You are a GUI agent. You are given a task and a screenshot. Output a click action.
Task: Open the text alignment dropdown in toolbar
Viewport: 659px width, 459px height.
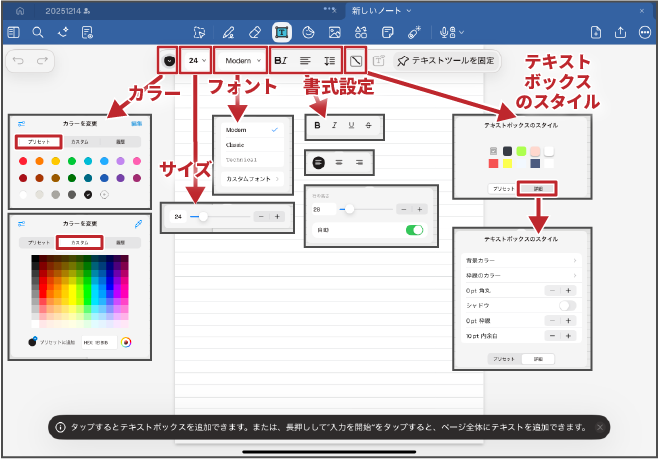[x=305, y=61]
